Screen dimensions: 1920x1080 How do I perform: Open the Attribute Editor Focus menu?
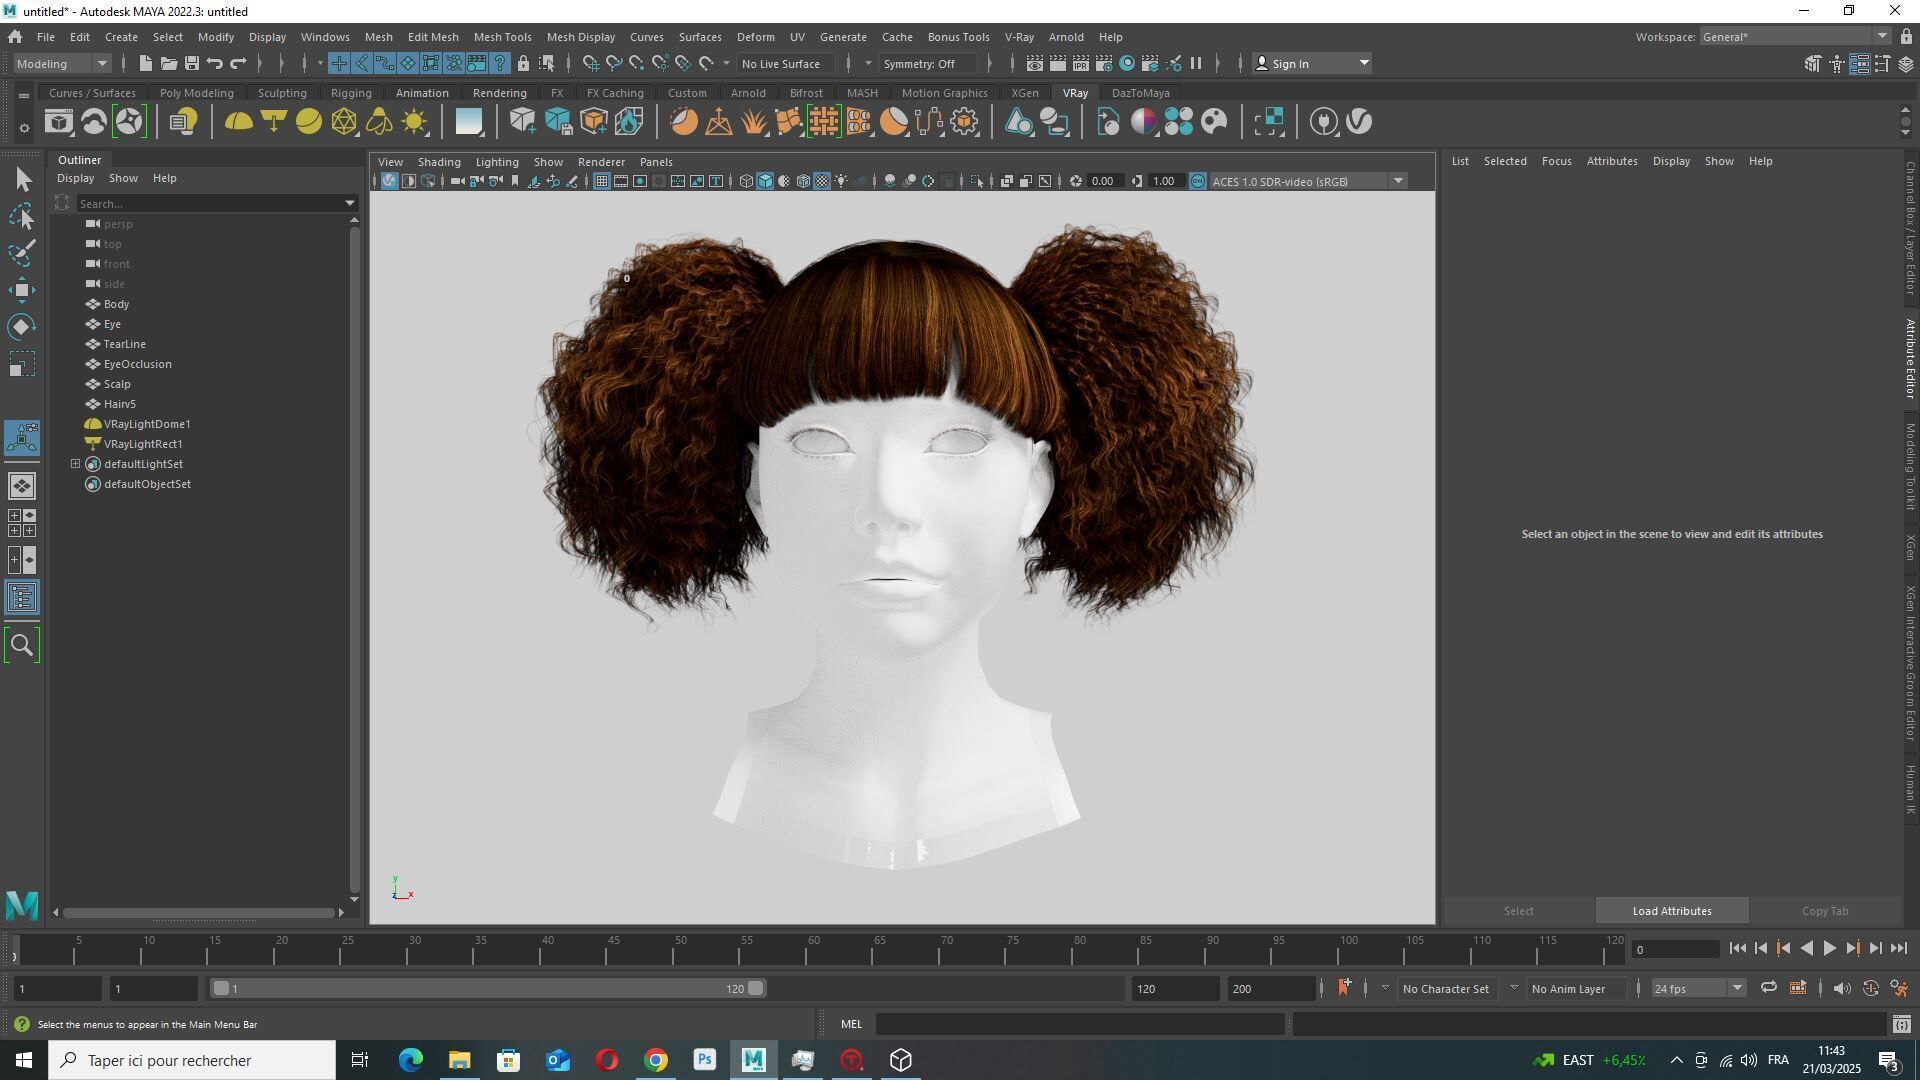pyautogui.click(x=1556, y=161)
